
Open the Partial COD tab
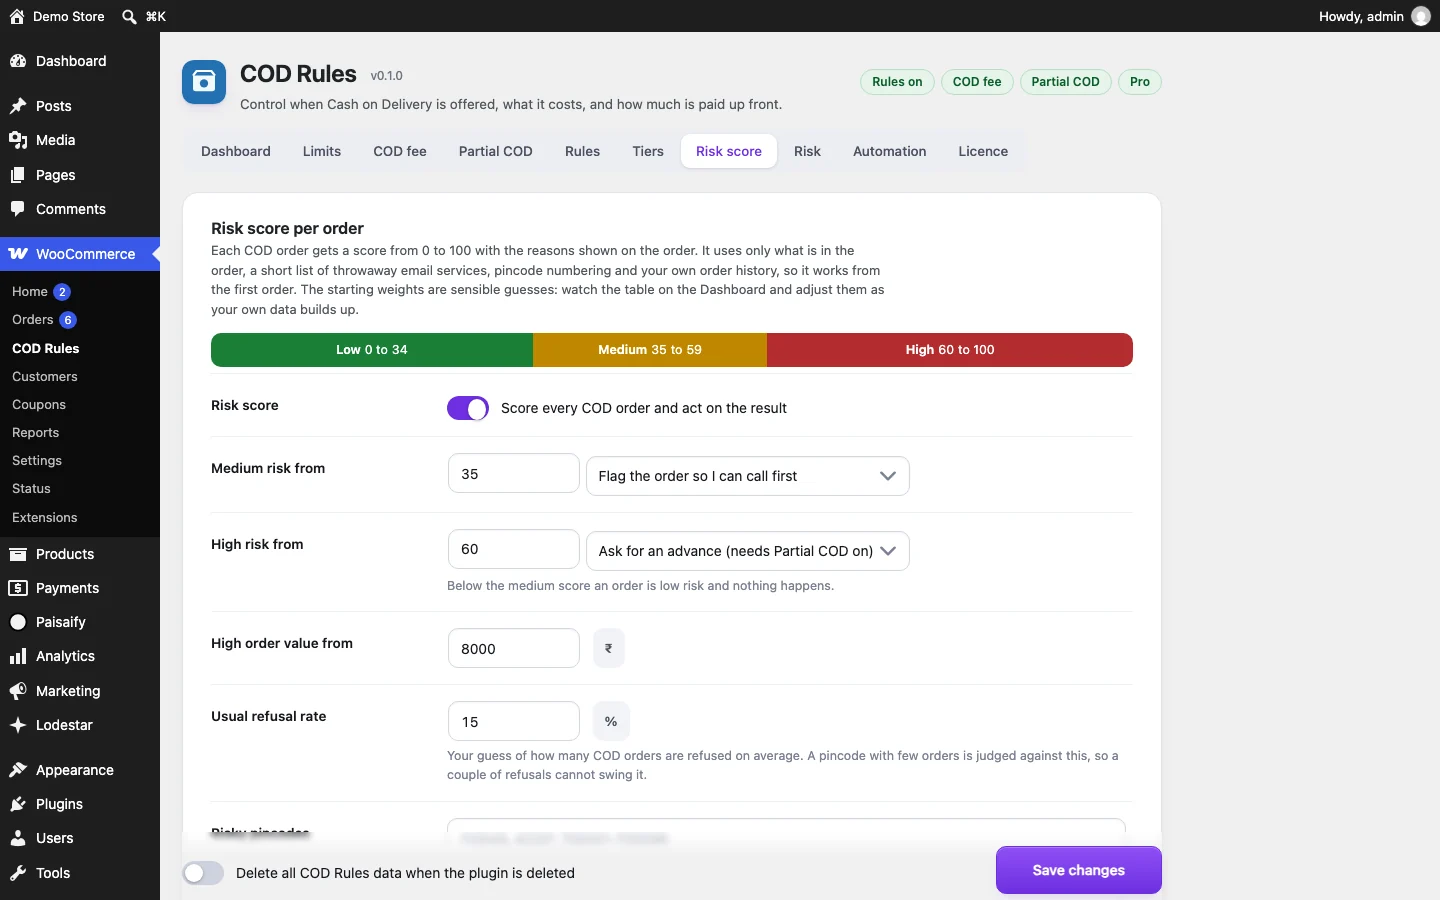tap(496, 151)
